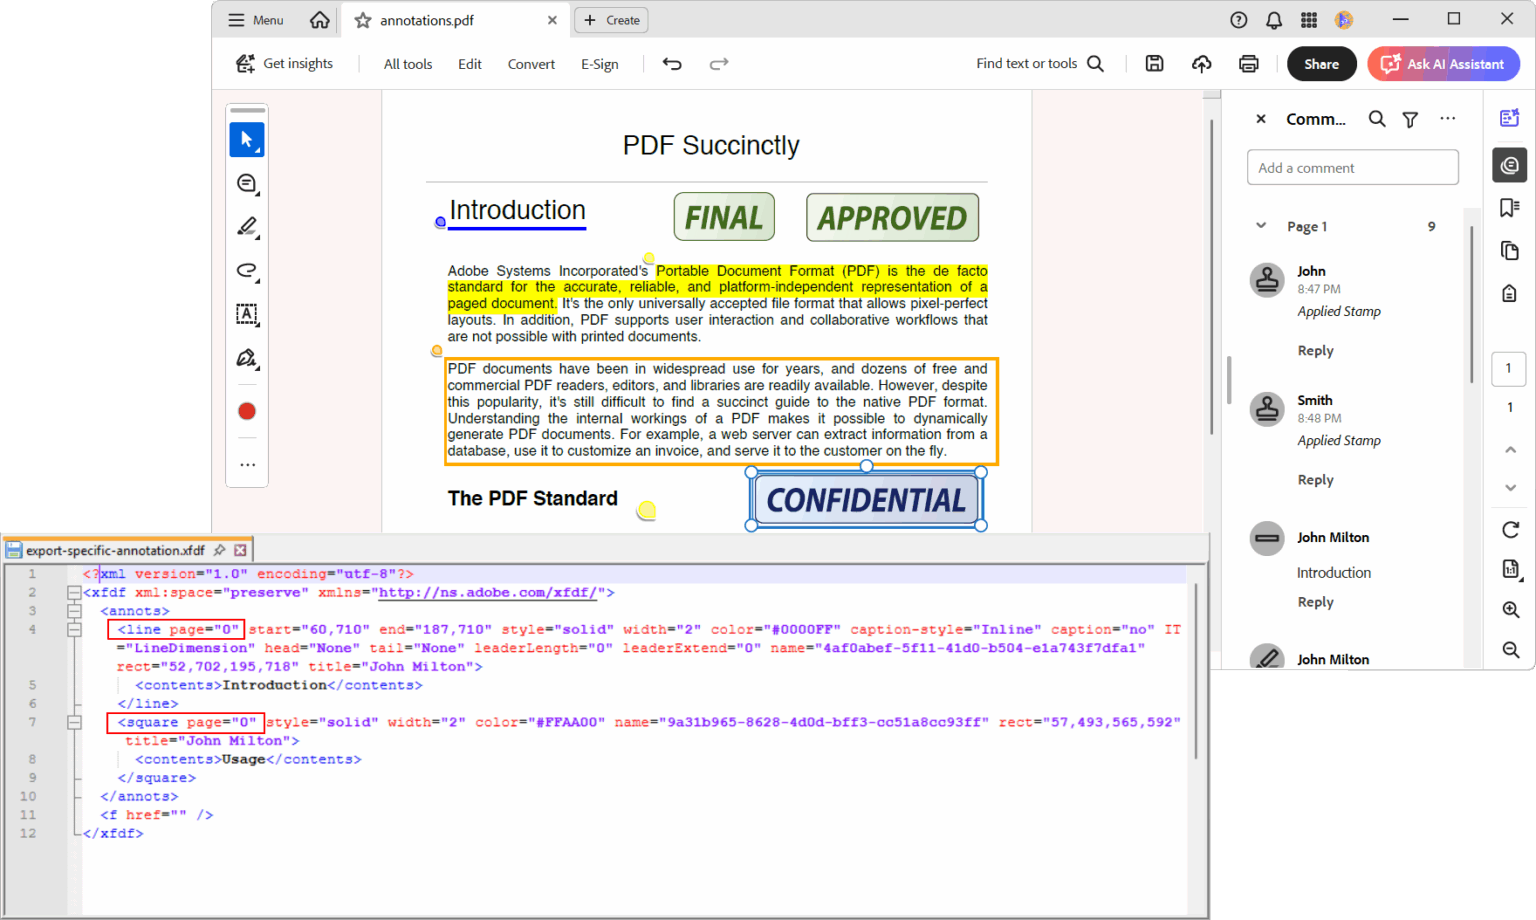The width and height of the screenshot is (1536, 920).
Task: Select the freehand draw loop tool
Action: tap(247, 271)
